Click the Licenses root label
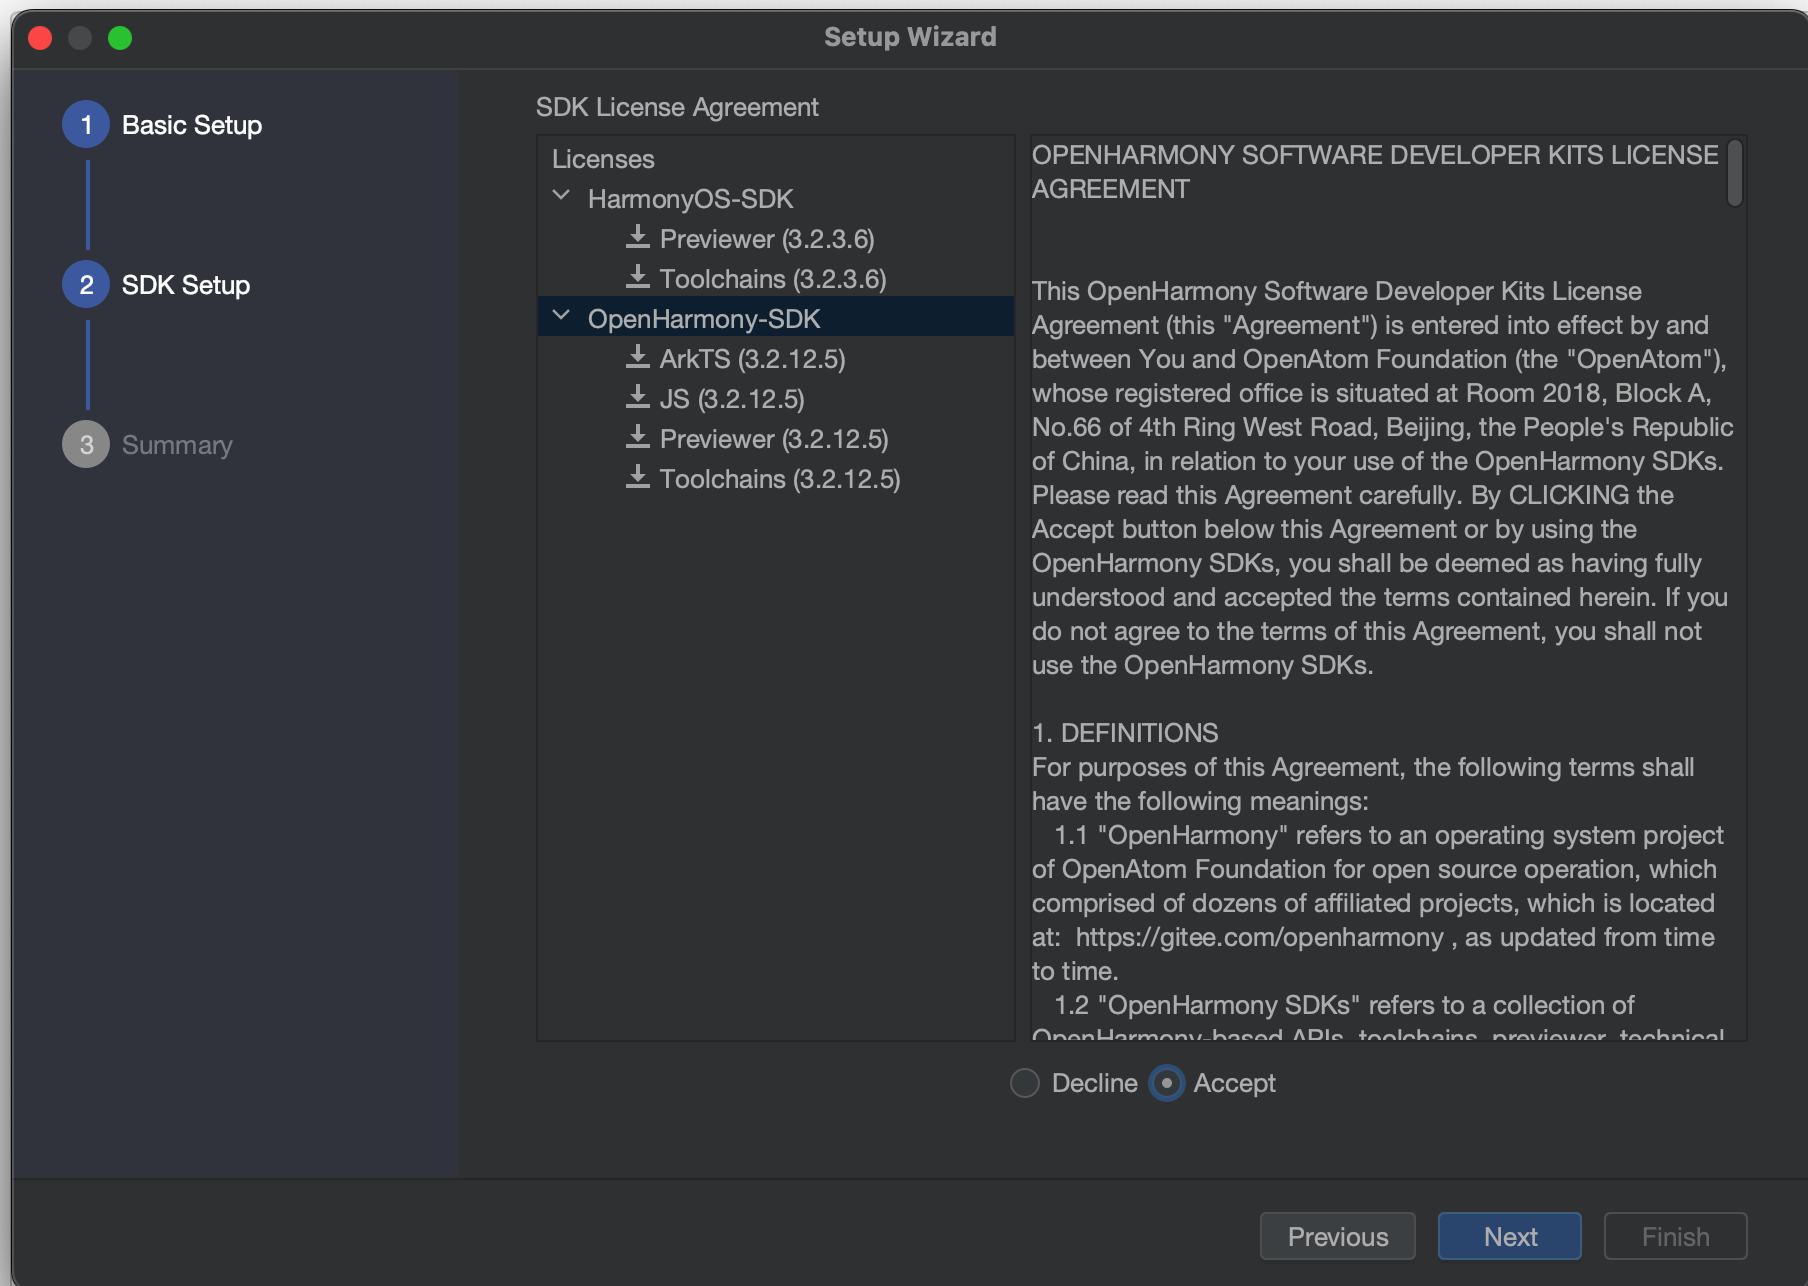1808x1286 pixels. [x=603, y=159]
